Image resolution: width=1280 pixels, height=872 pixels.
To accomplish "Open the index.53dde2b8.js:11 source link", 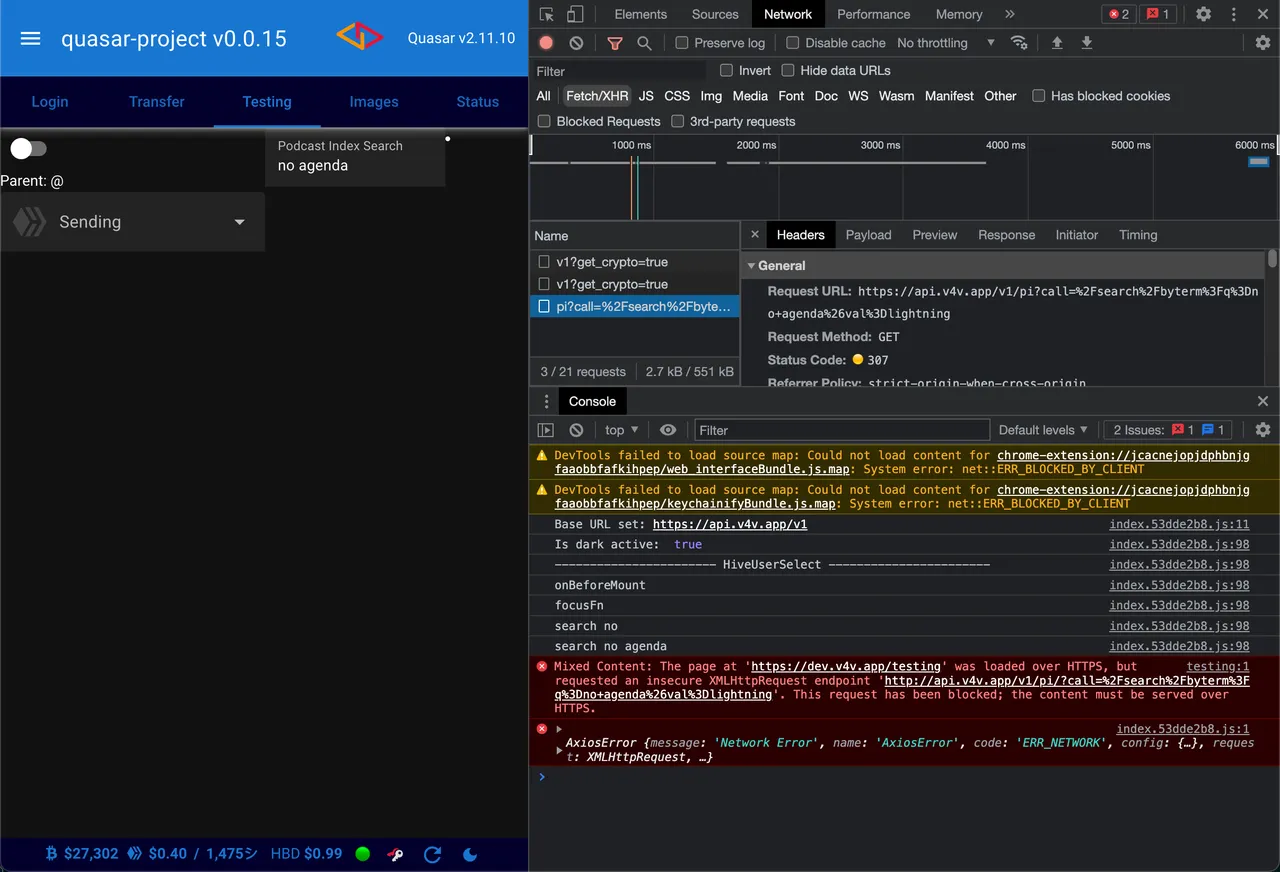I will (x=1179, y=524).
